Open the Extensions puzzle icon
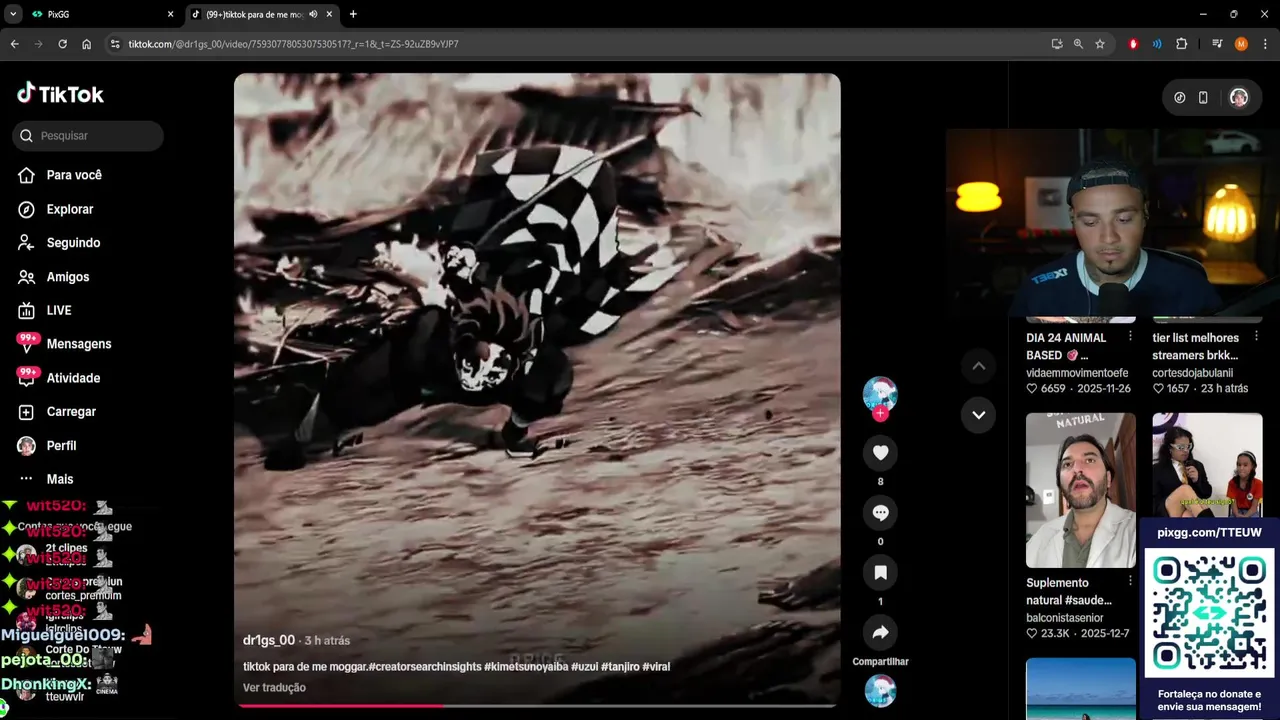Viewport: 1280px width, 720px height. [1181, 44]
